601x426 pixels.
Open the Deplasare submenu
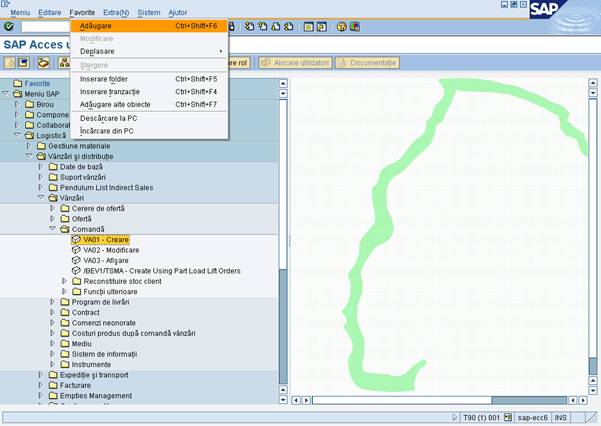[149, 51]
